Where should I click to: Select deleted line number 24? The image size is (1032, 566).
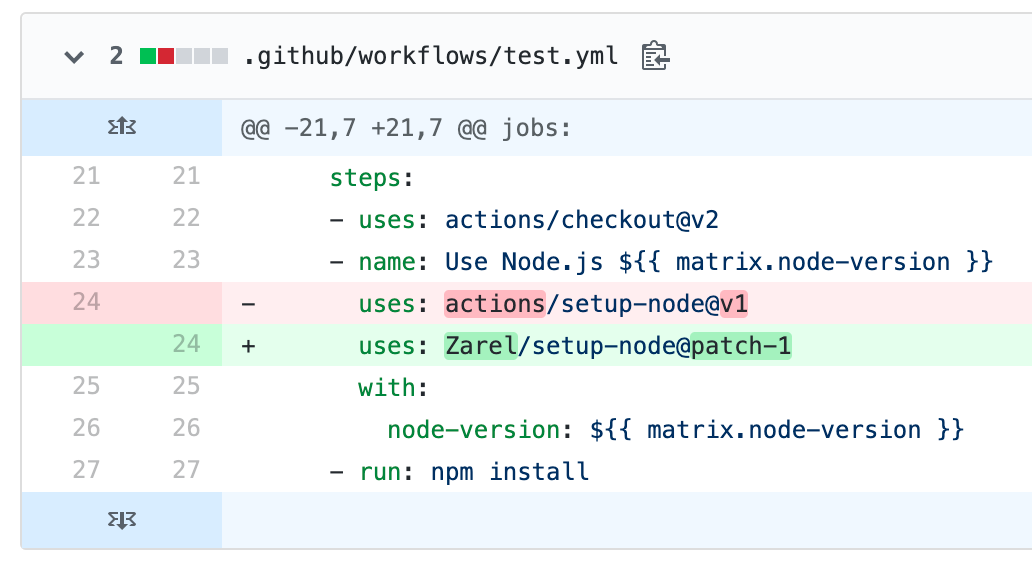(87, 302)
